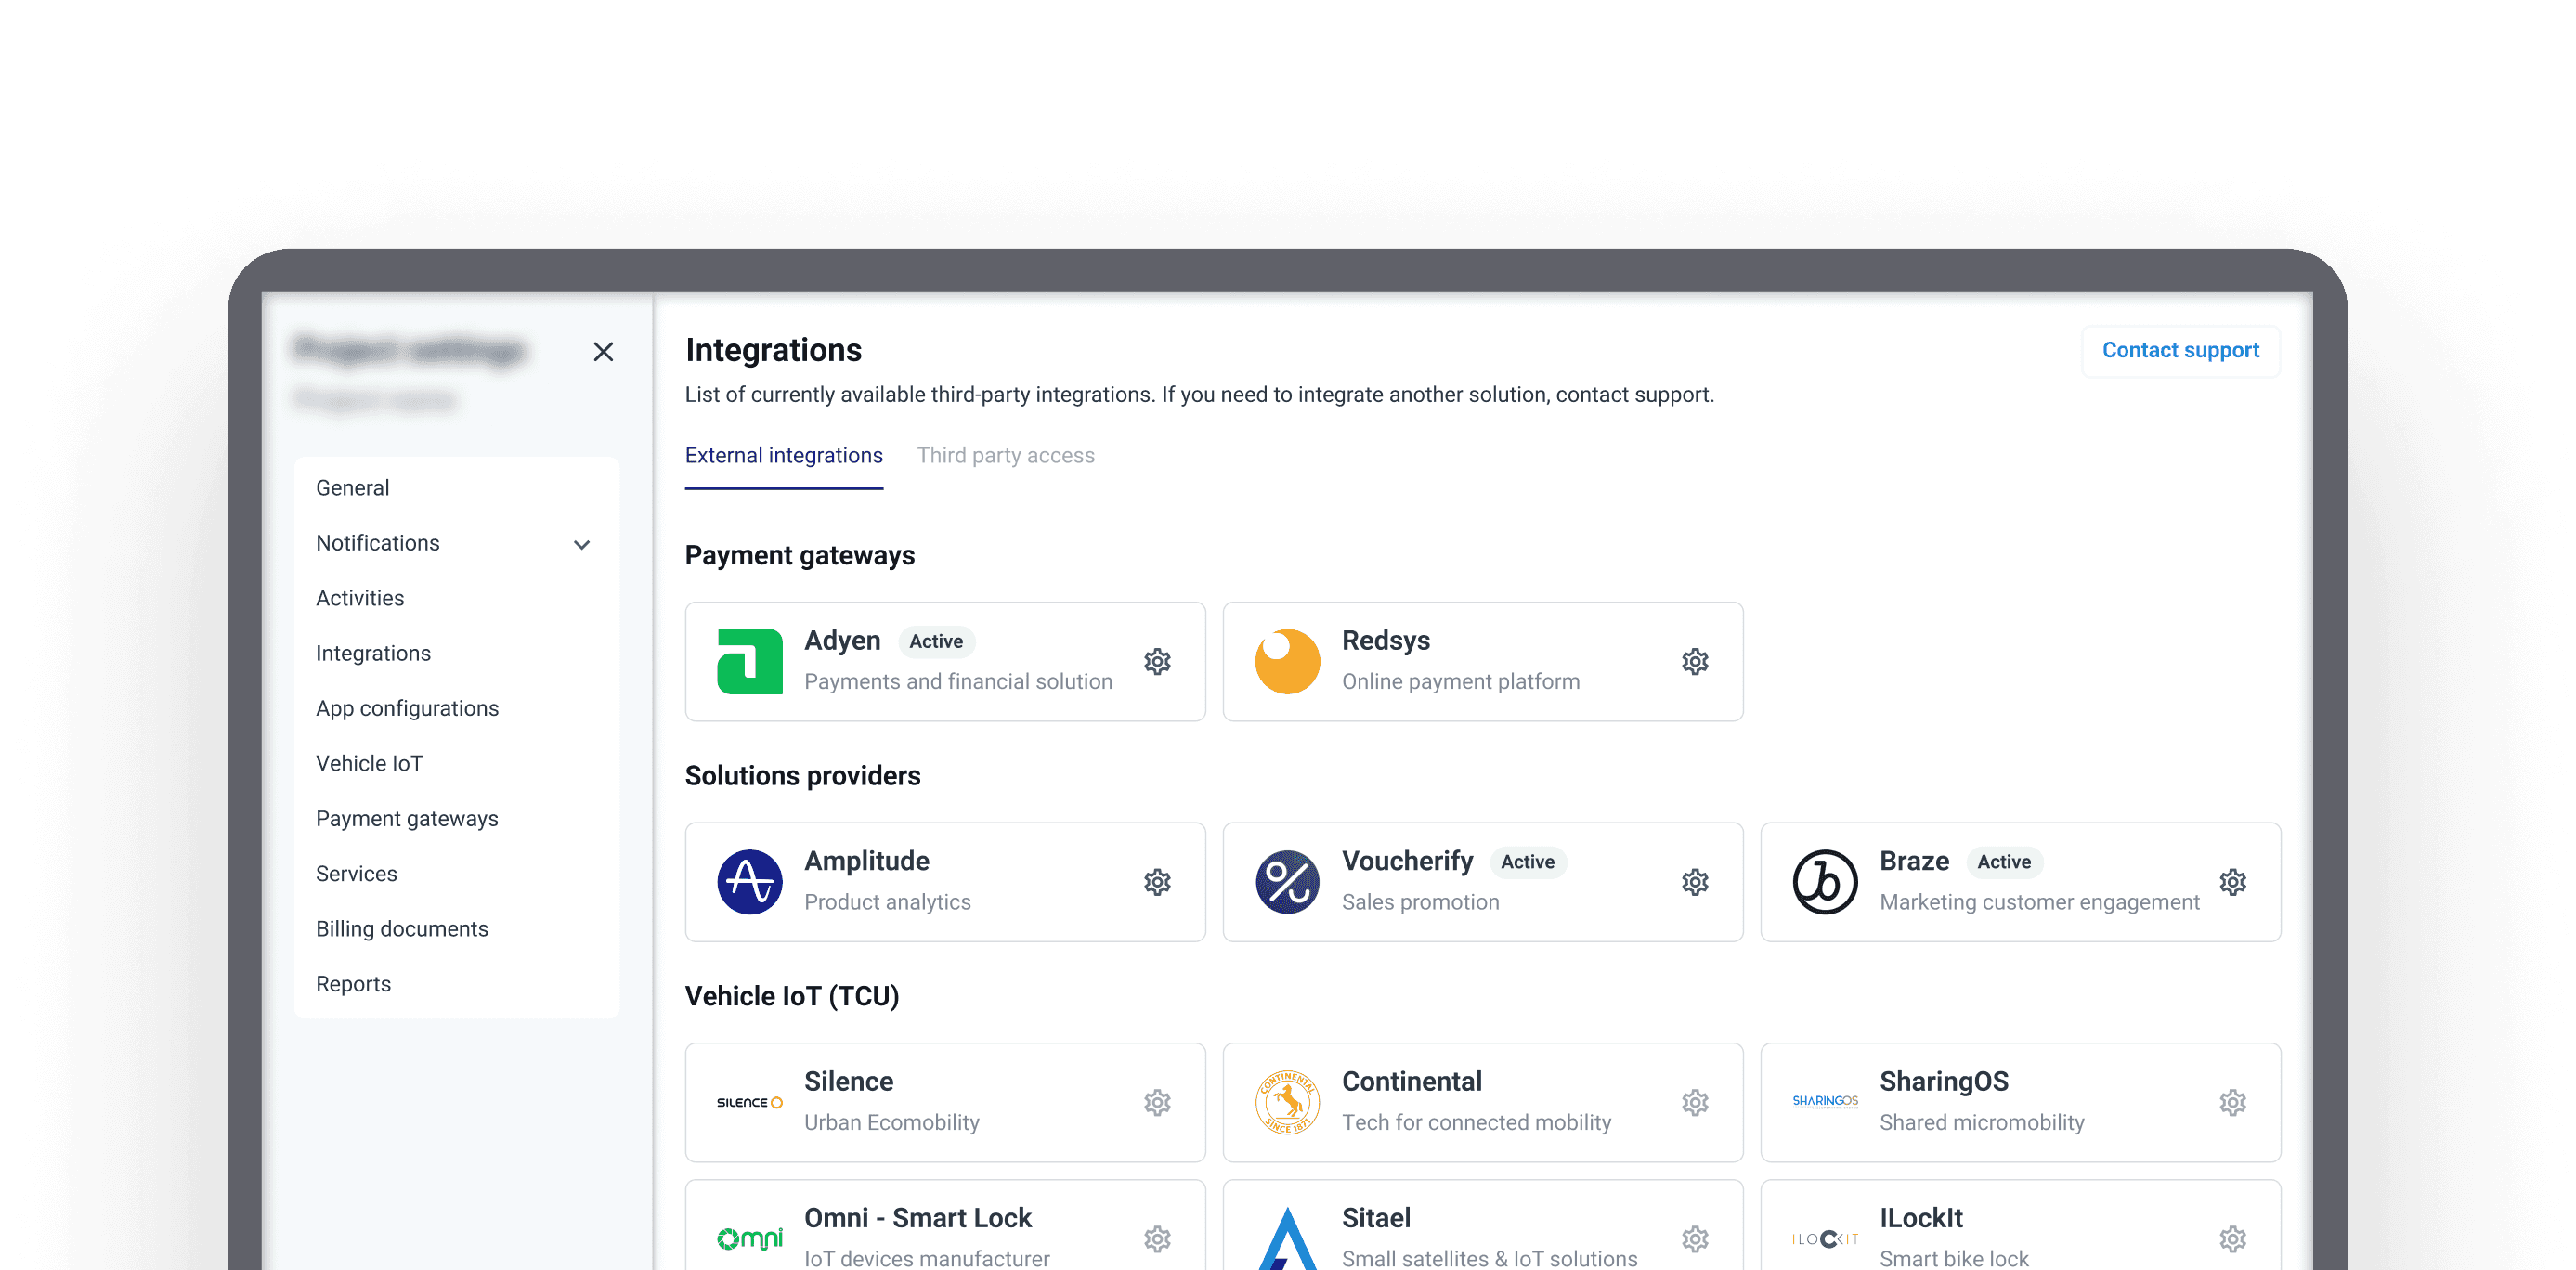Click the ILockIt logo

click(x=1825, y=1239)
